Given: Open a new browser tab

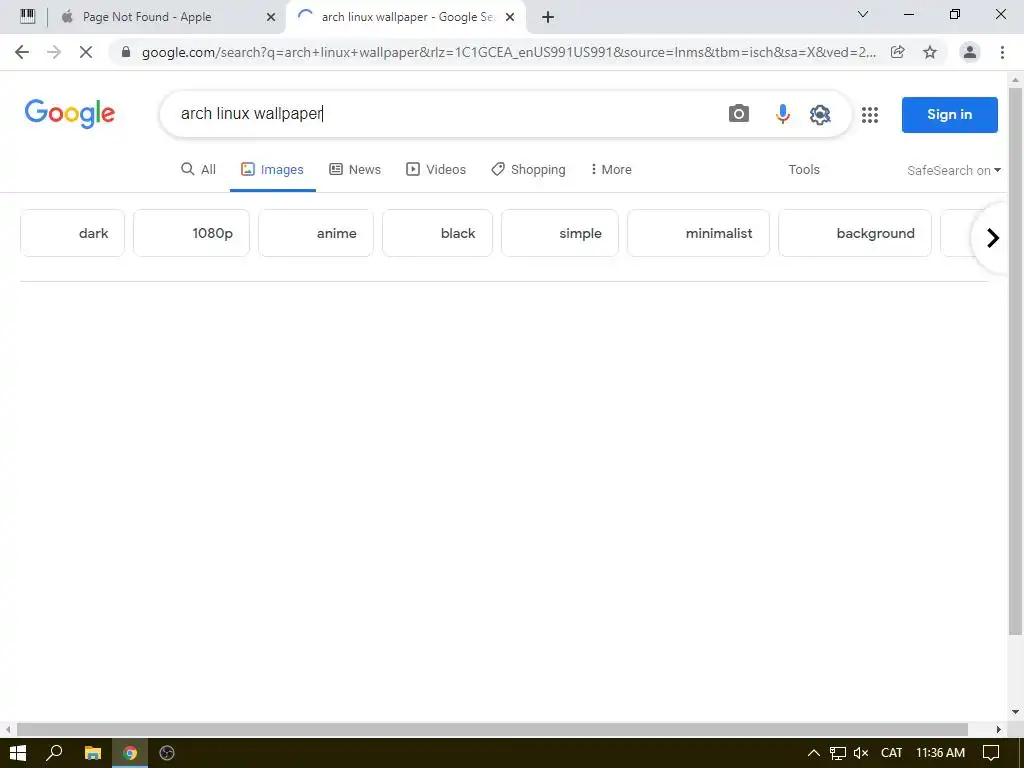Looking at the screenshot, I should click(548, 17).
